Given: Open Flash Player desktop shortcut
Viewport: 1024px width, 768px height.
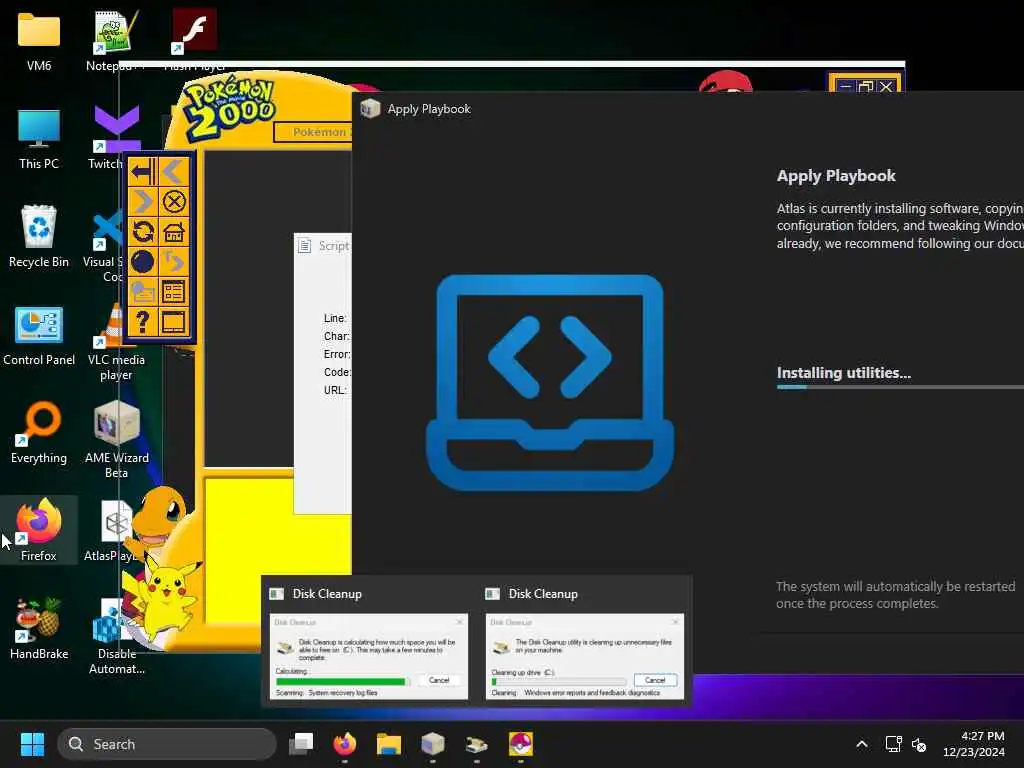Looking at the screenshot, I should coord(194,40).
